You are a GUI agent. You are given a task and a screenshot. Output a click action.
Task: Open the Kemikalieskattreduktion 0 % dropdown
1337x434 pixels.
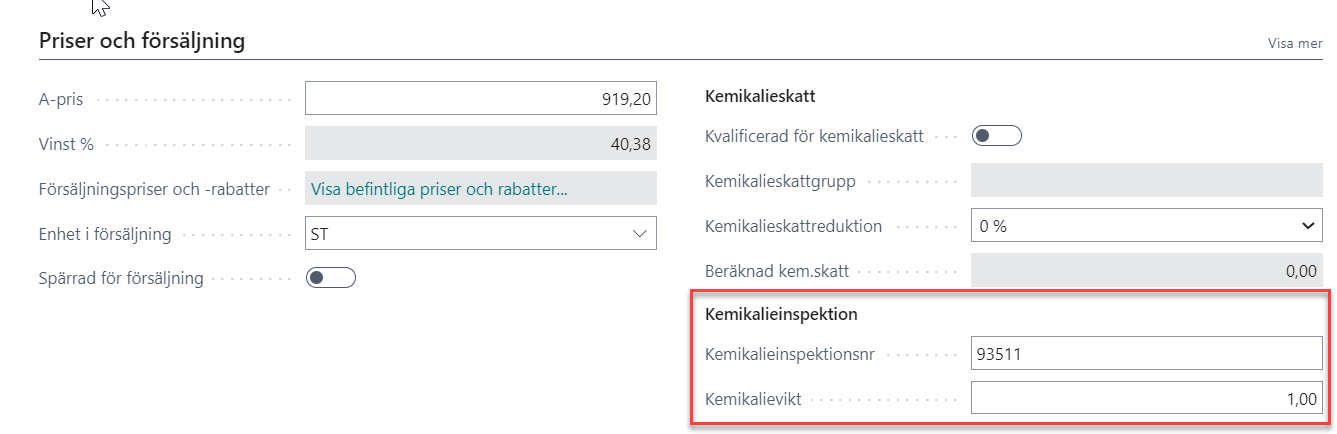coord(1147,226)
